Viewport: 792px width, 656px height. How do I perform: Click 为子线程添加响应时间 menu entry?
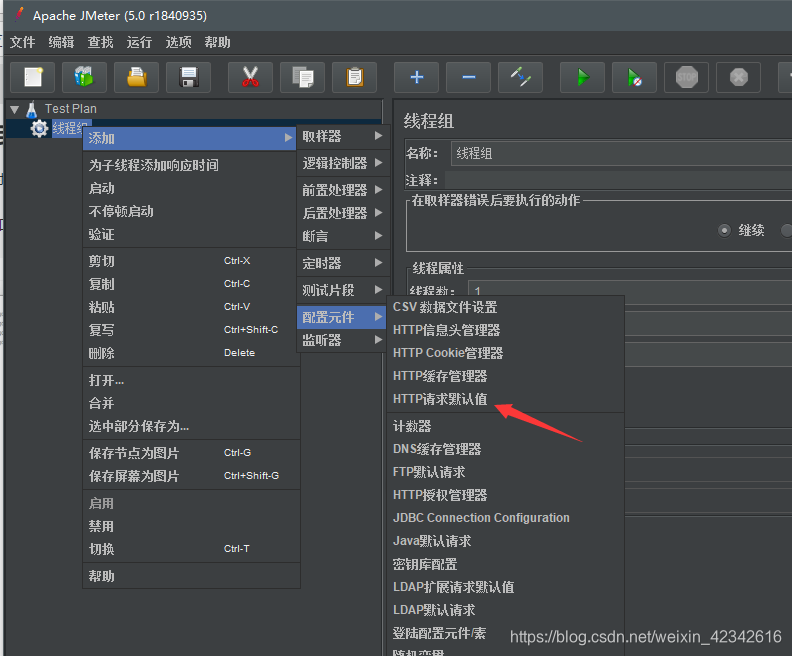[x=191, y=165]
